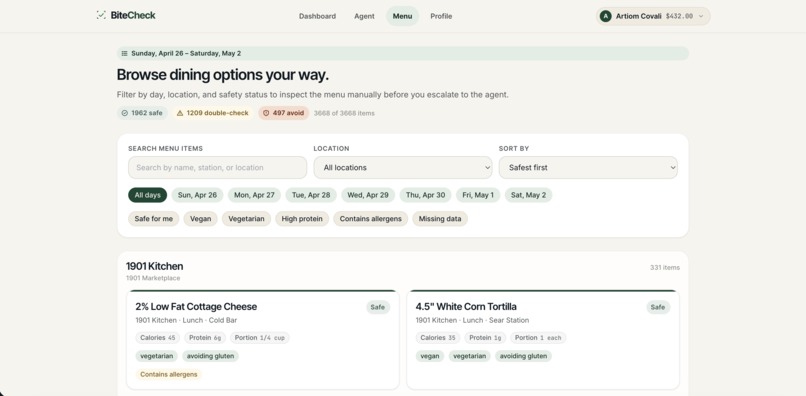
Task: Click the list icon beside the date range
Action: point(124,53)
